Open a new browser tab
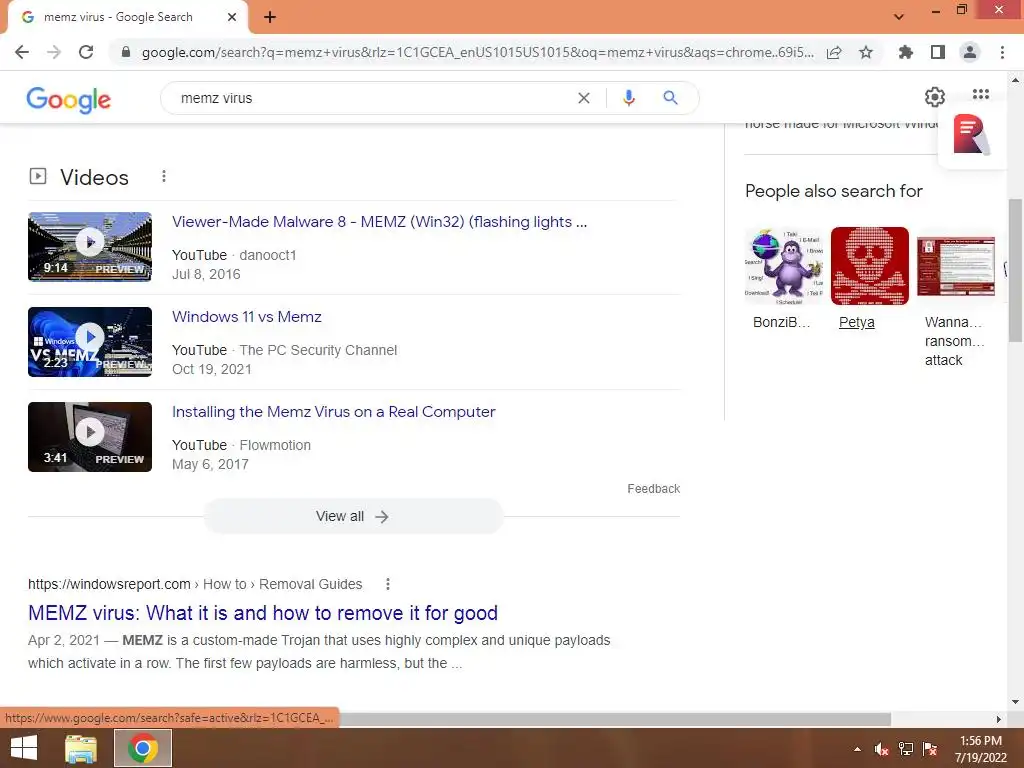Screen dimensions: 1024x768 click(270, 17)
